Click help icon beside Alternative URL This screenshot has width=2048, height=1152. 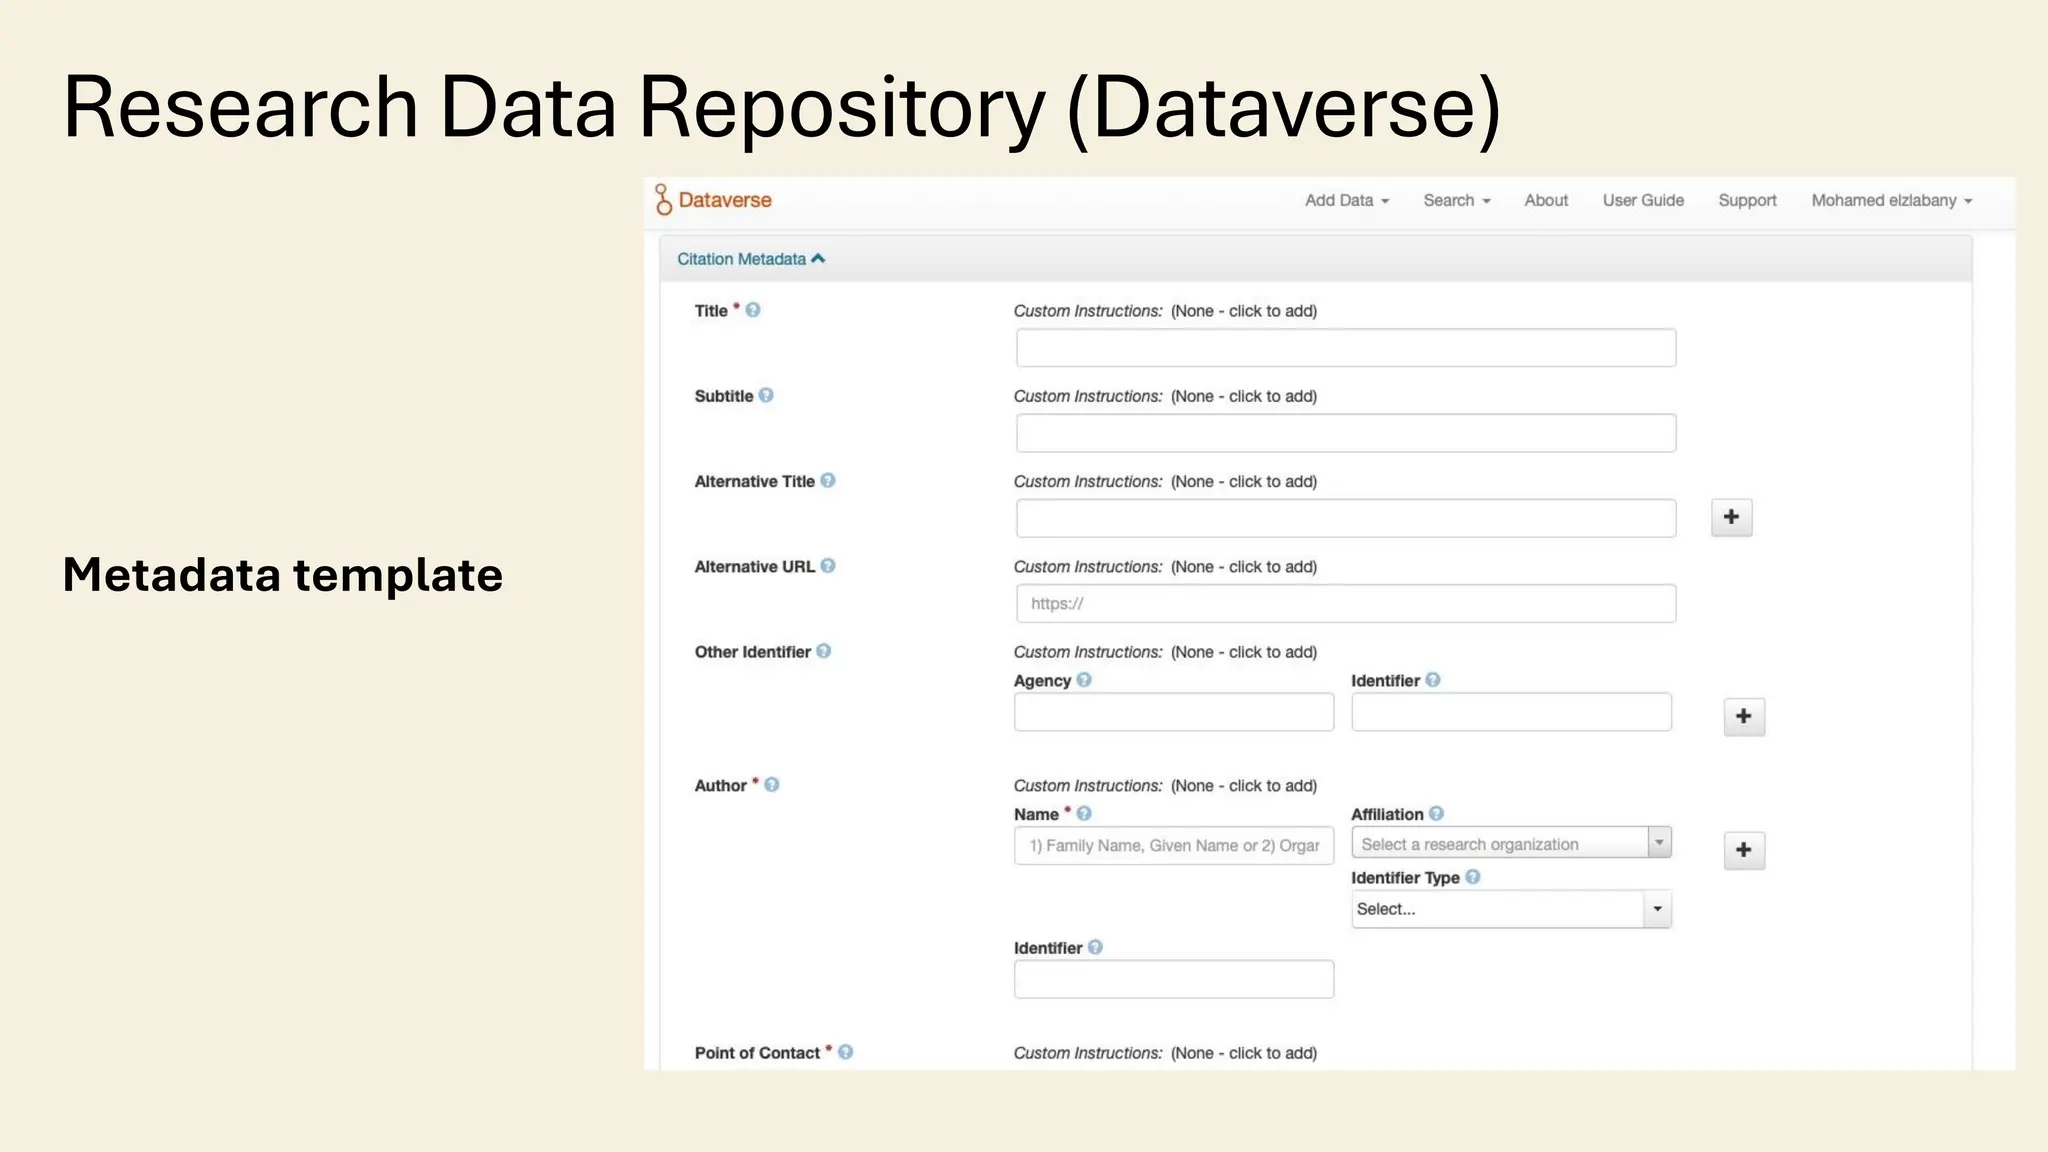point(828,565)
